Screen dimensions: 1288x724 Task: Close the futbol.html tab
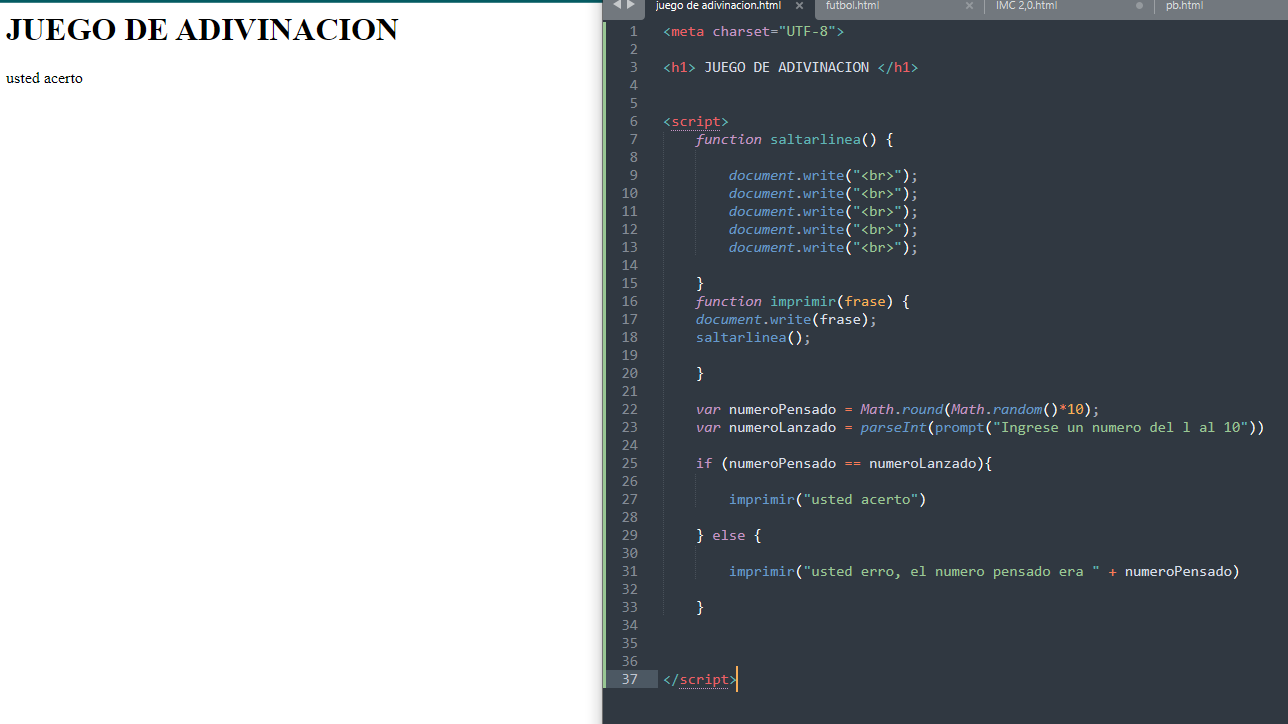[969, 6]
